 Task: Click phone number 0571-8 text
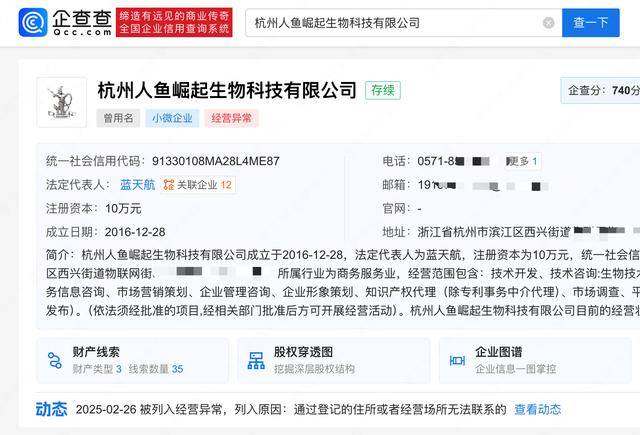pos(436,161)
